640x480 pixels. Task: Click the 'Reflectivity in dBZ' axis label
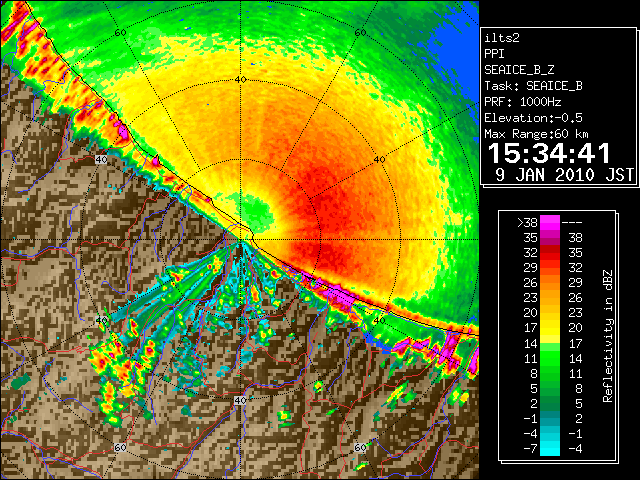[608, 336]
